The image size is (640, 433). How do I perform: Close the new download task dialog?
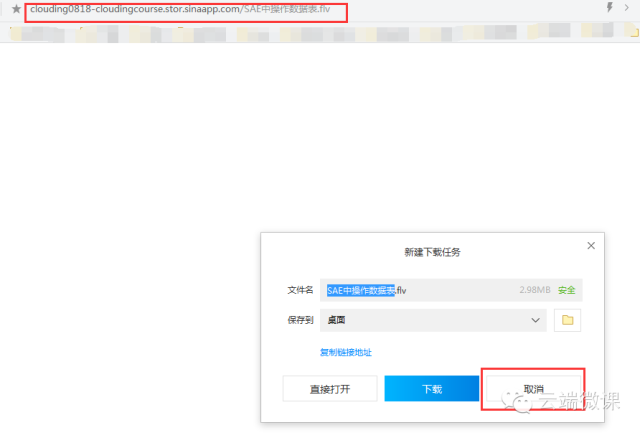tap(591, 246)
